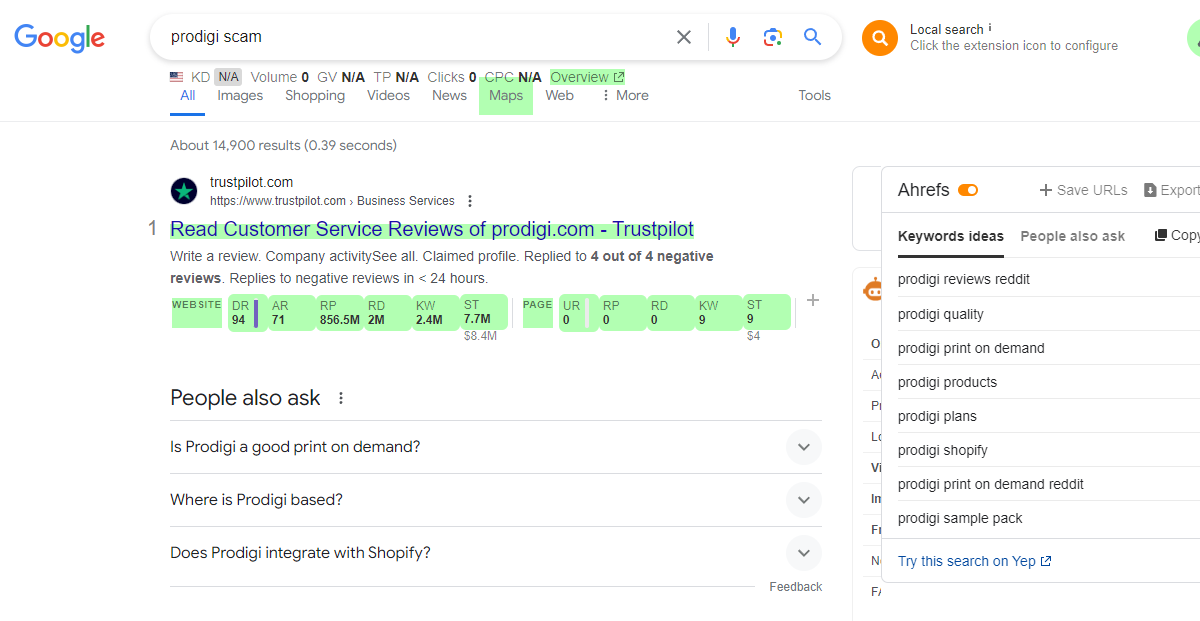This screenshot has width=1200, height=621.
Task: Select 'prodigi print on demand reddit' keyword
Action: tap(991, 484)
